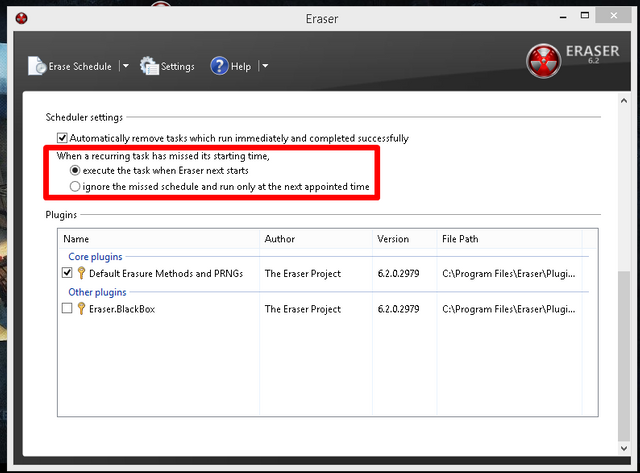This screenshot has height=473, width=640.
Task: Click the Eraser icon in the title bar
Action: tap(21, 18)
